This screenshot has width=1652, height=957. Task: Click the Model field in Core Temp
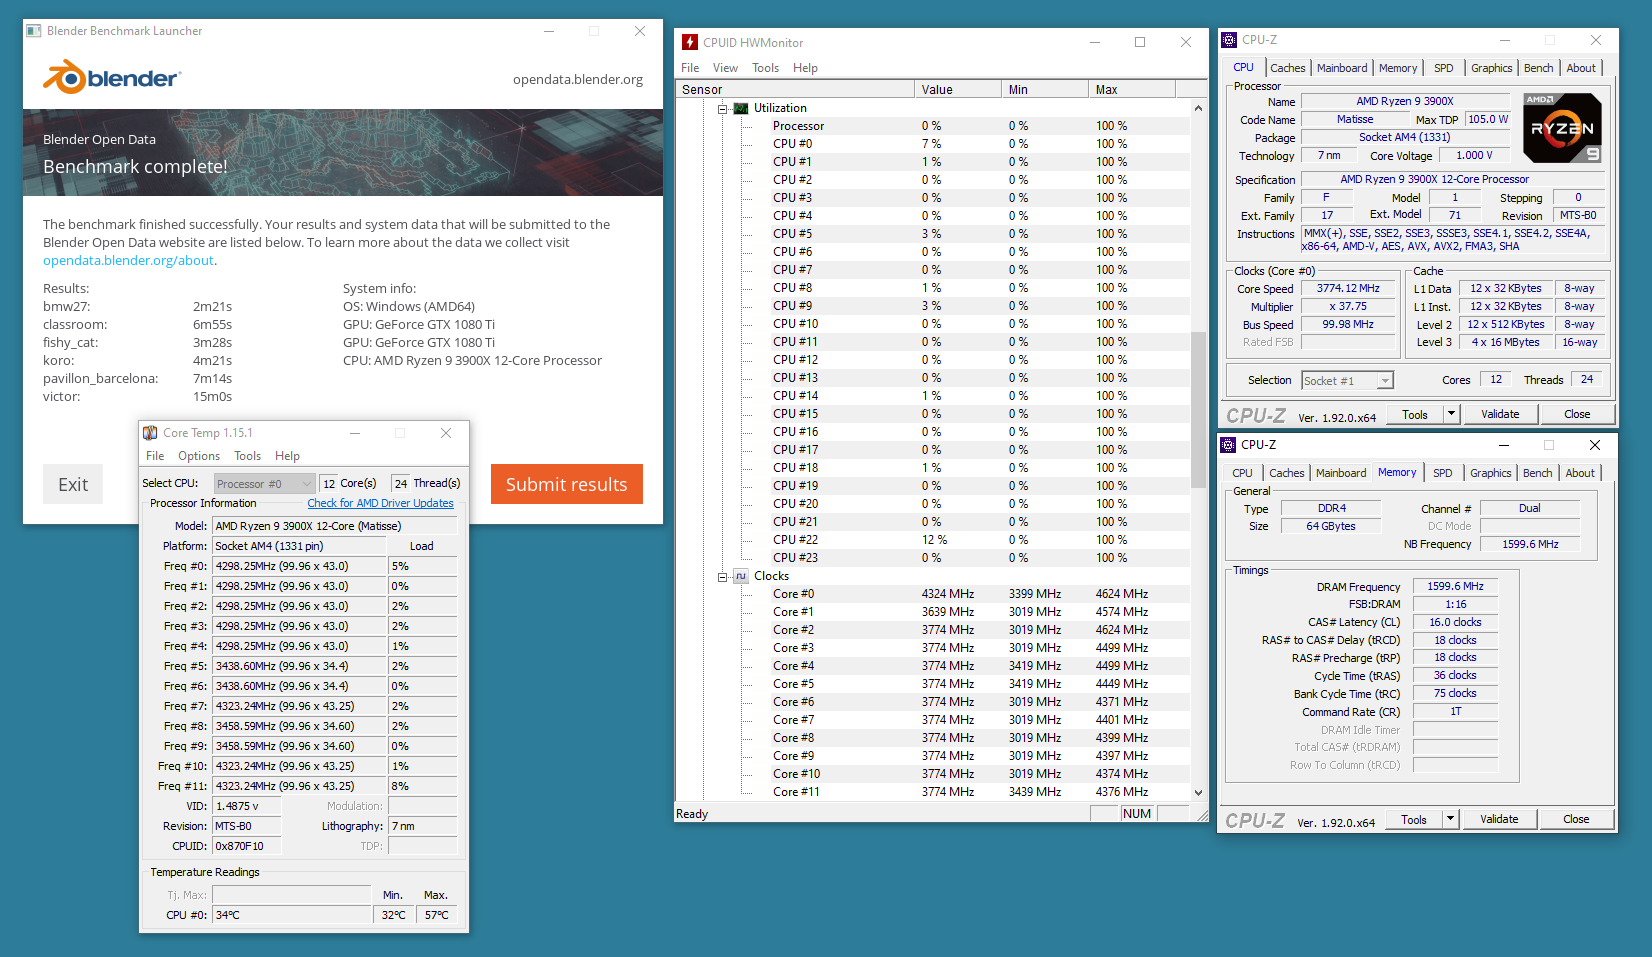335,526
